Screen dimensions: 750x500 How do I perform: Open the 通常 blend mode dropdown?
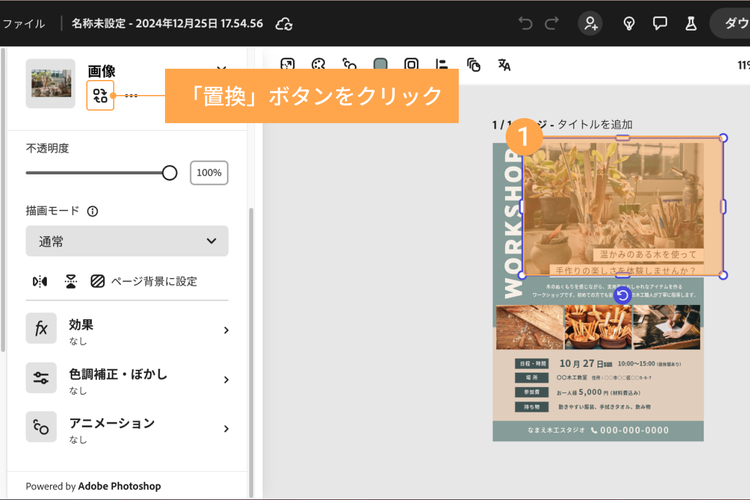(127, 241)
